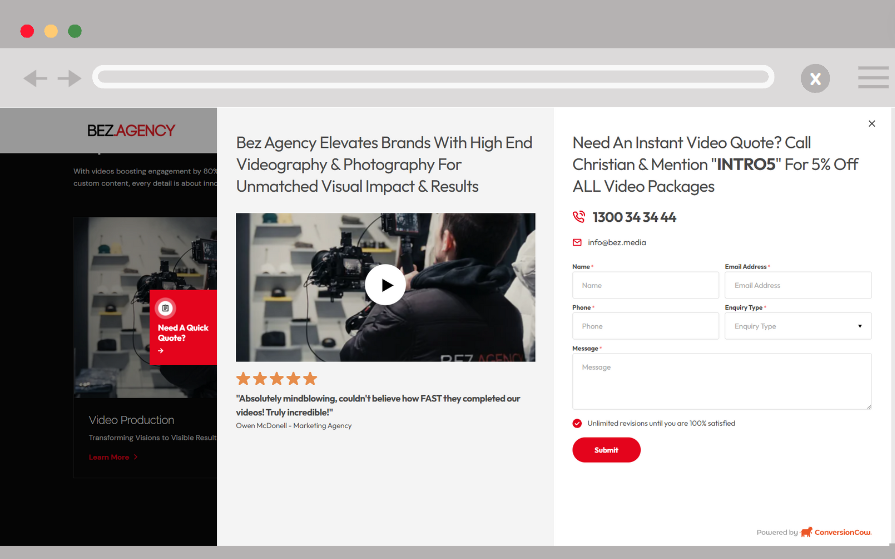Toggle the unlimited revisions red checkmark

click(x=577, y=423)
